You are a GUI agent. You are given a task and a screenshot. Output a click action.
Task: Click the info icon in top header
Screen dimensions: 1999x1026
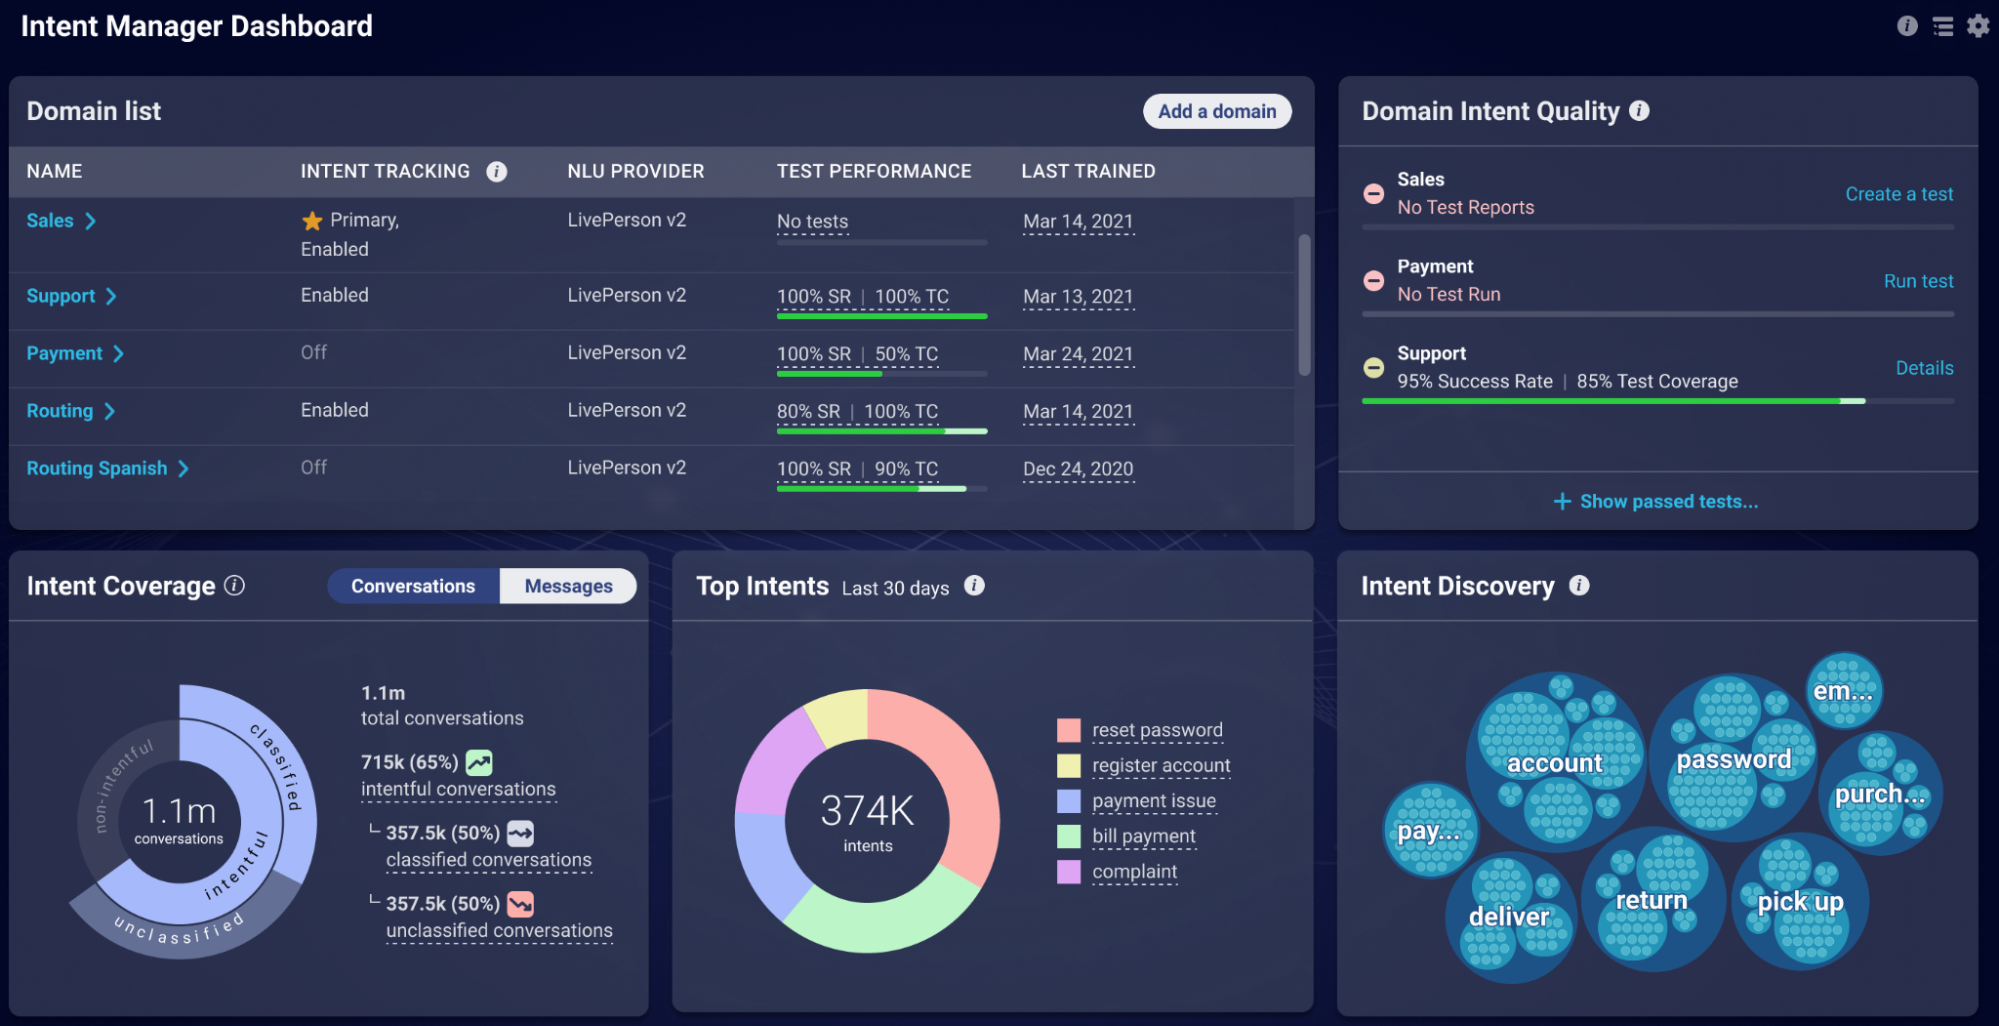pos(1907,26)
